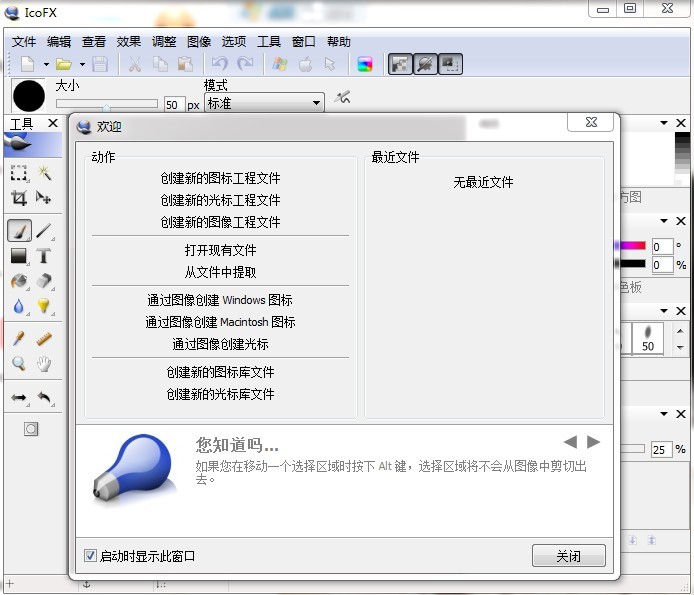Screen dimensions: 694x595
Task: Select the crop tool
Action: pyautogui.click(x=19, y=197)
